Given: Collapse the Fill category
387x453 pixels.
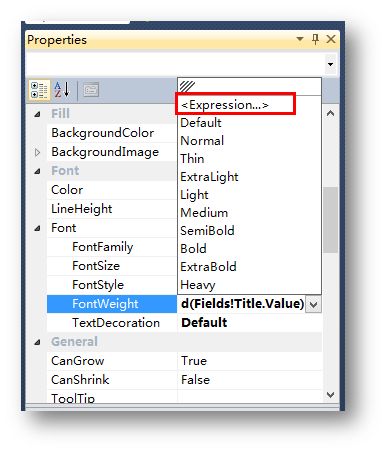Looking at the screenshot, I should pyautogui.click(x=37, y=114).
